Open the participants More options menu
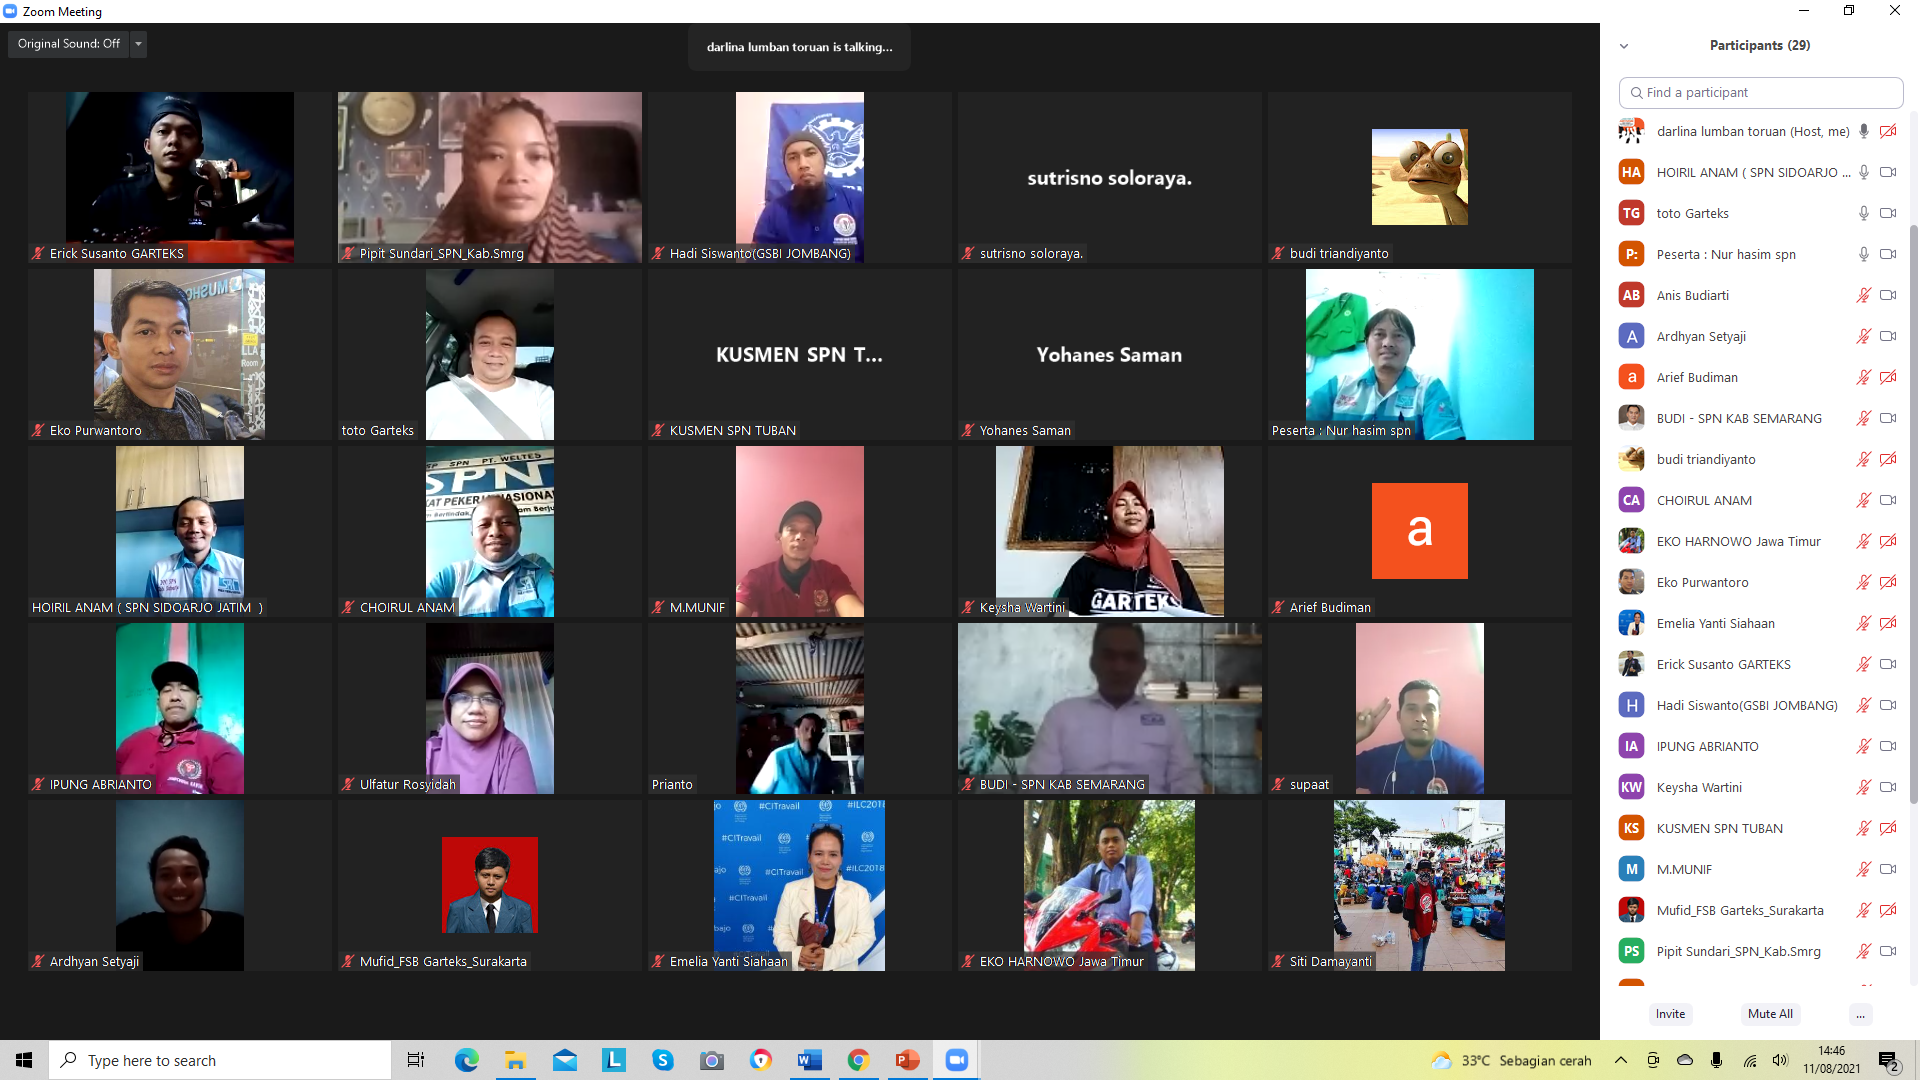 1860,1014
